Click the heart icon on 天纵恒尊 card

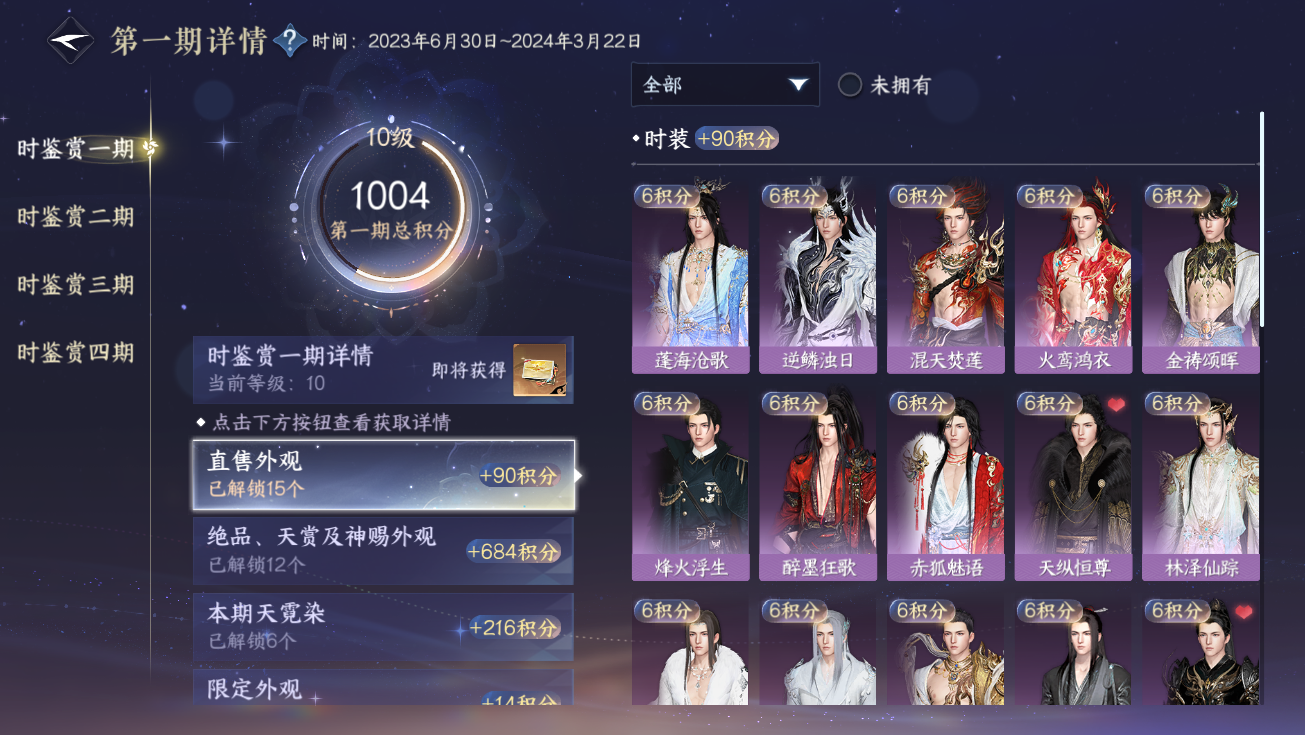1116,405
